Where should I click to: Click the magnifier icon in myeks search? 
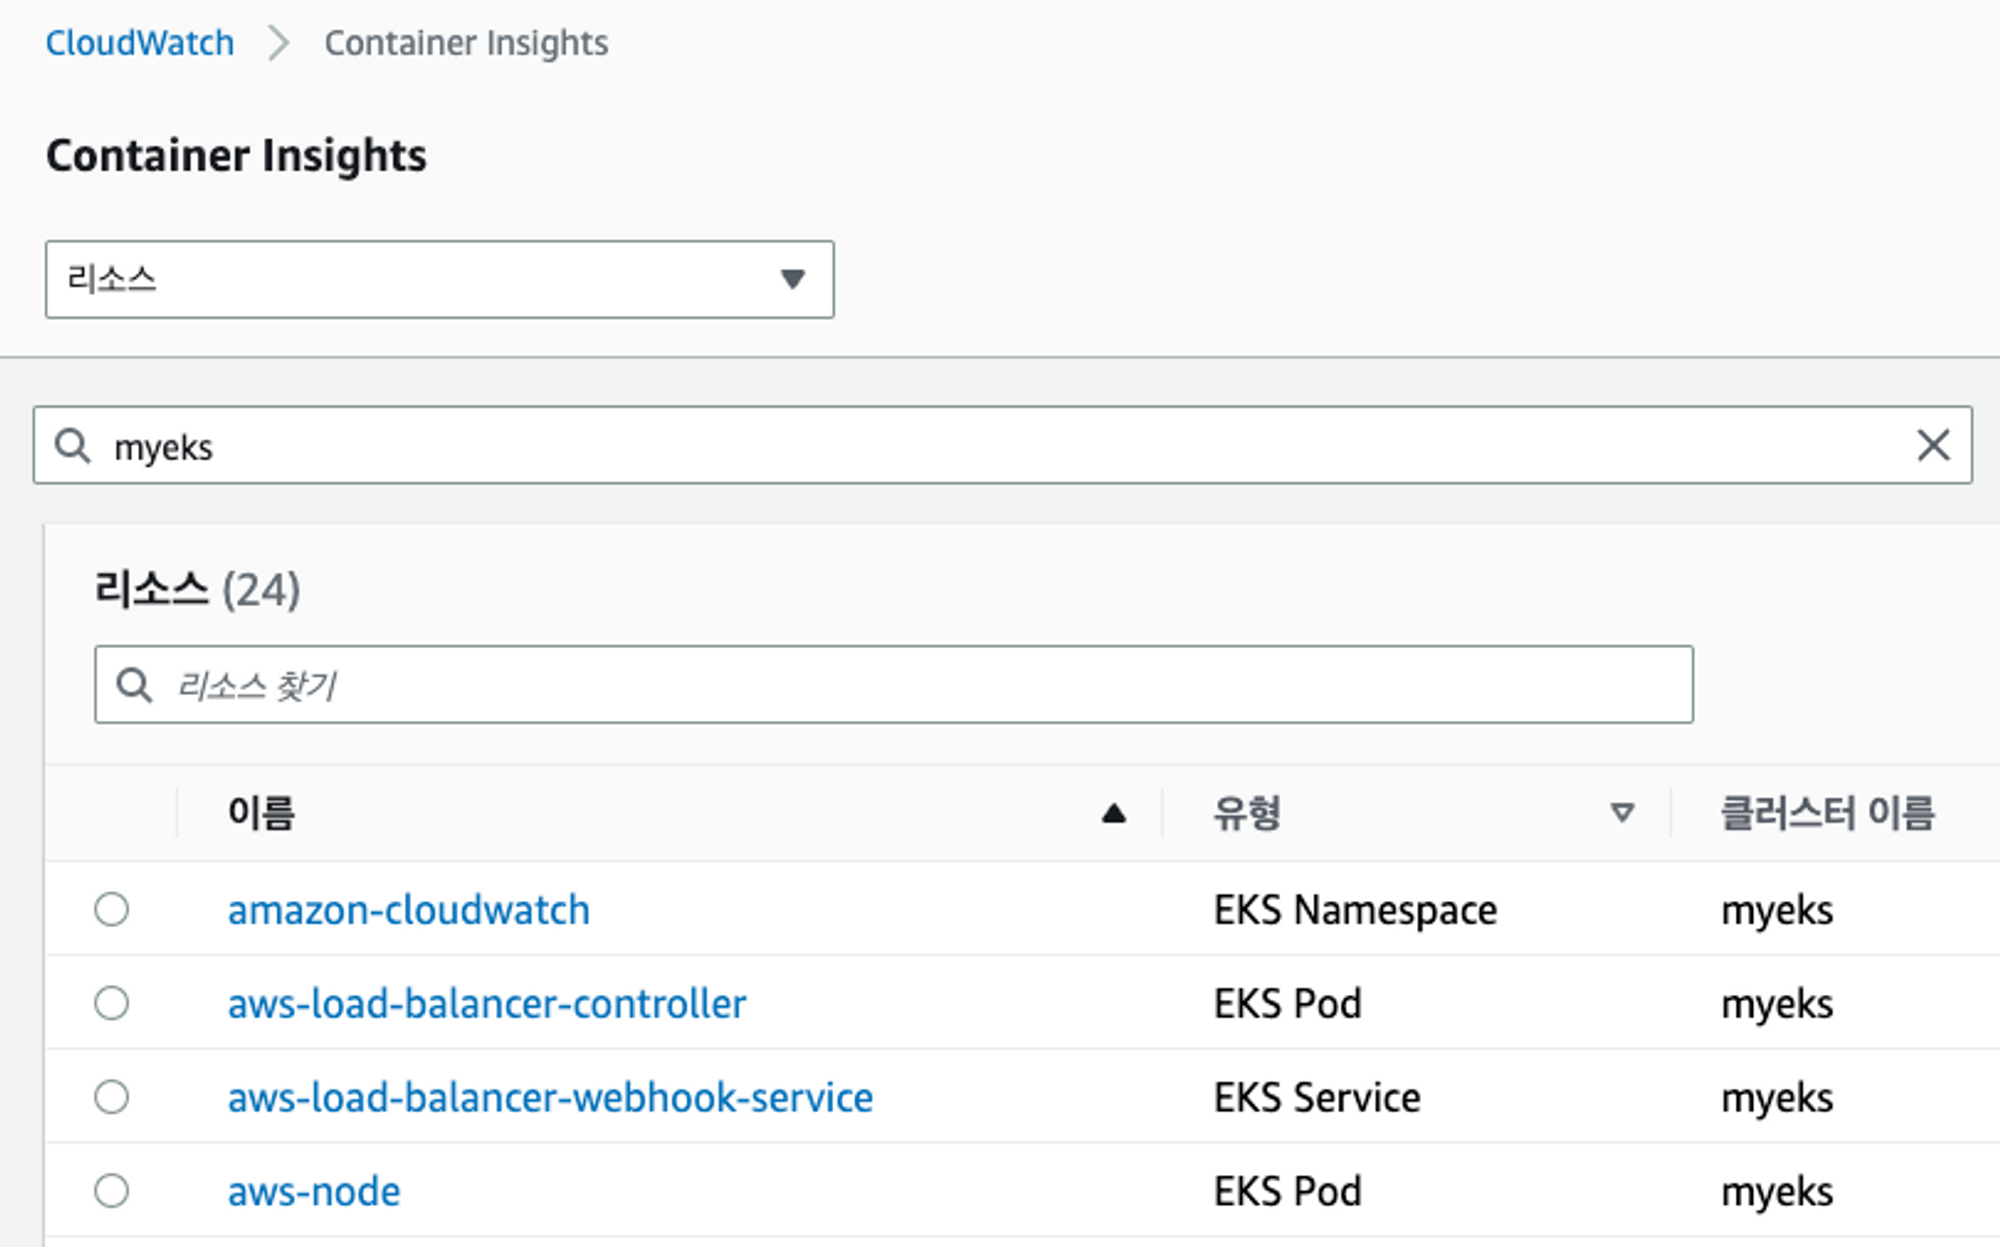[72, 445]
